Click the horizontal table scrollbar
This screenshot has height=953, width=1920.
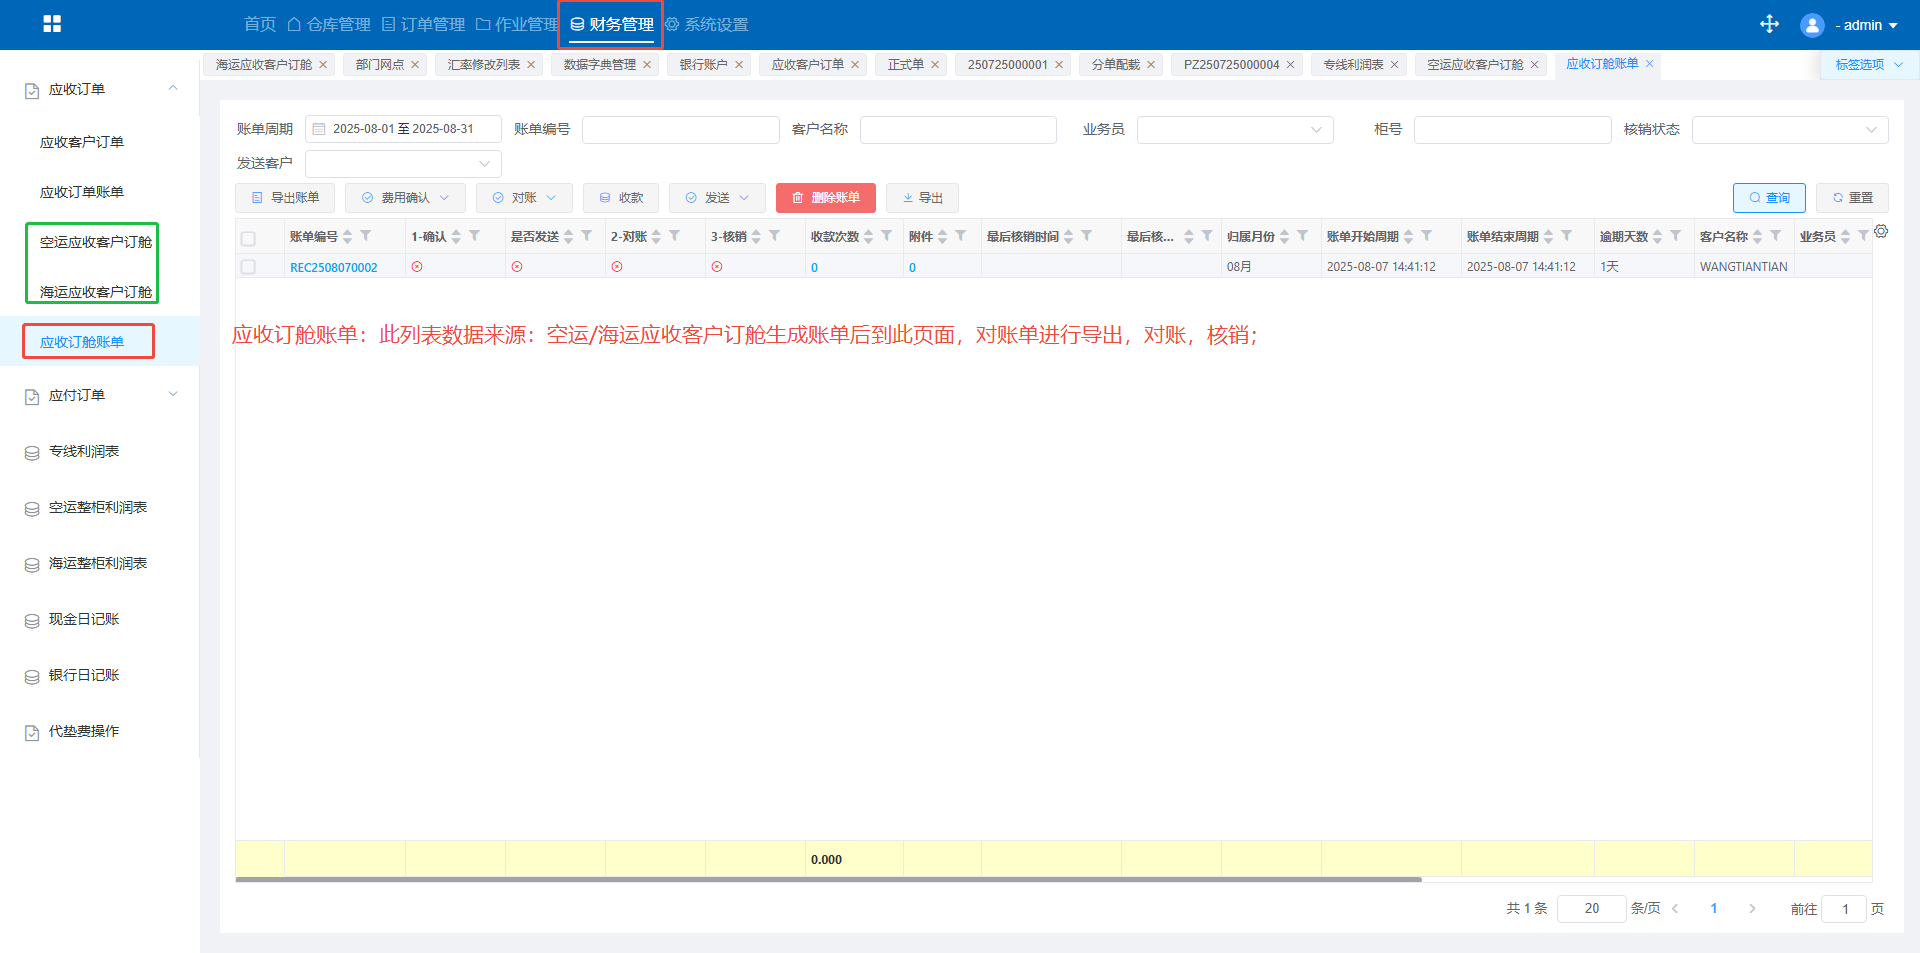(828, 880)
